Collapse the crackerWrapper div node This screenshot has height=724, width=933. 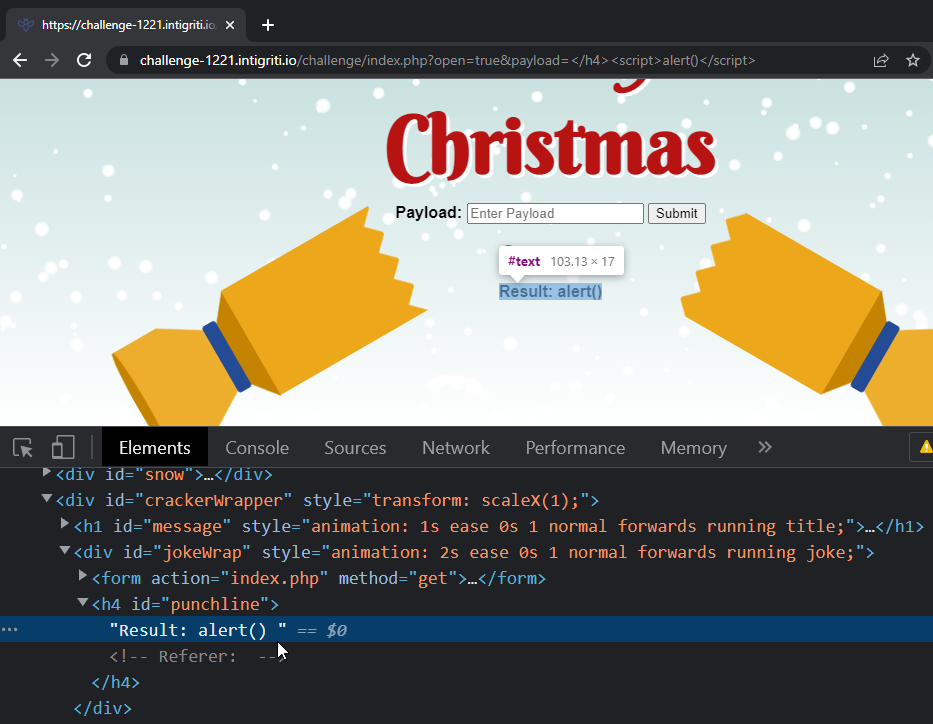[46, 499]
